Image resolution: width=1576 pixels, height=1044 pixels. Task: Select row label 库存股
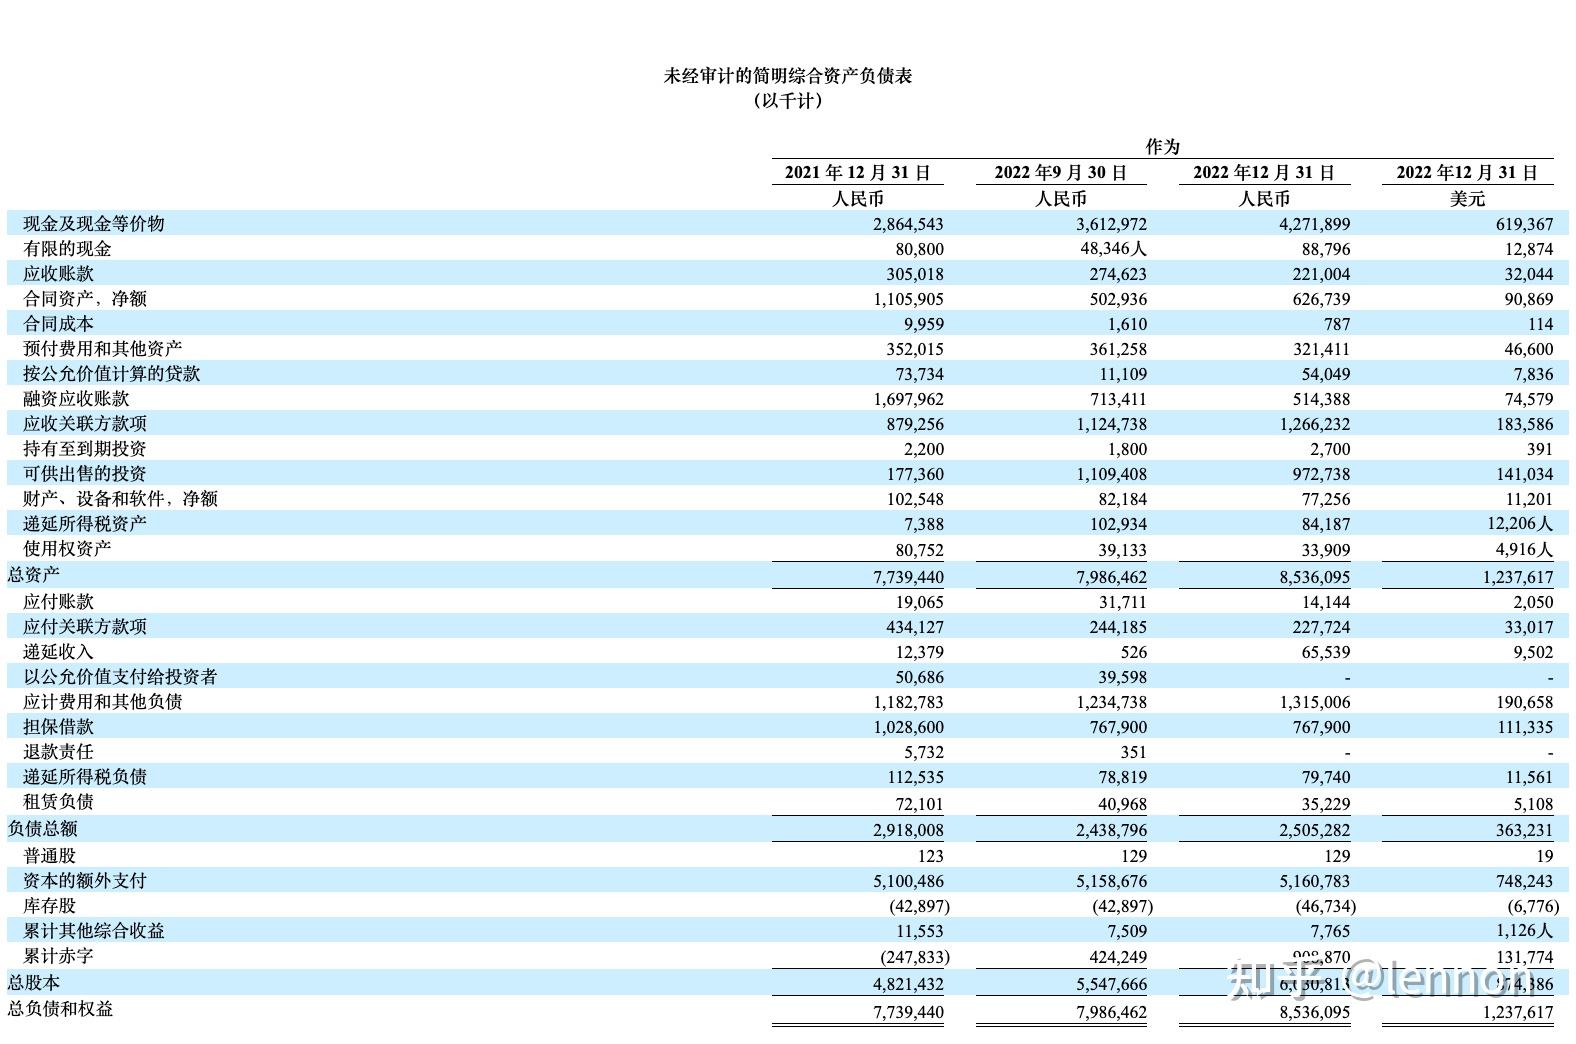[49, 905]
